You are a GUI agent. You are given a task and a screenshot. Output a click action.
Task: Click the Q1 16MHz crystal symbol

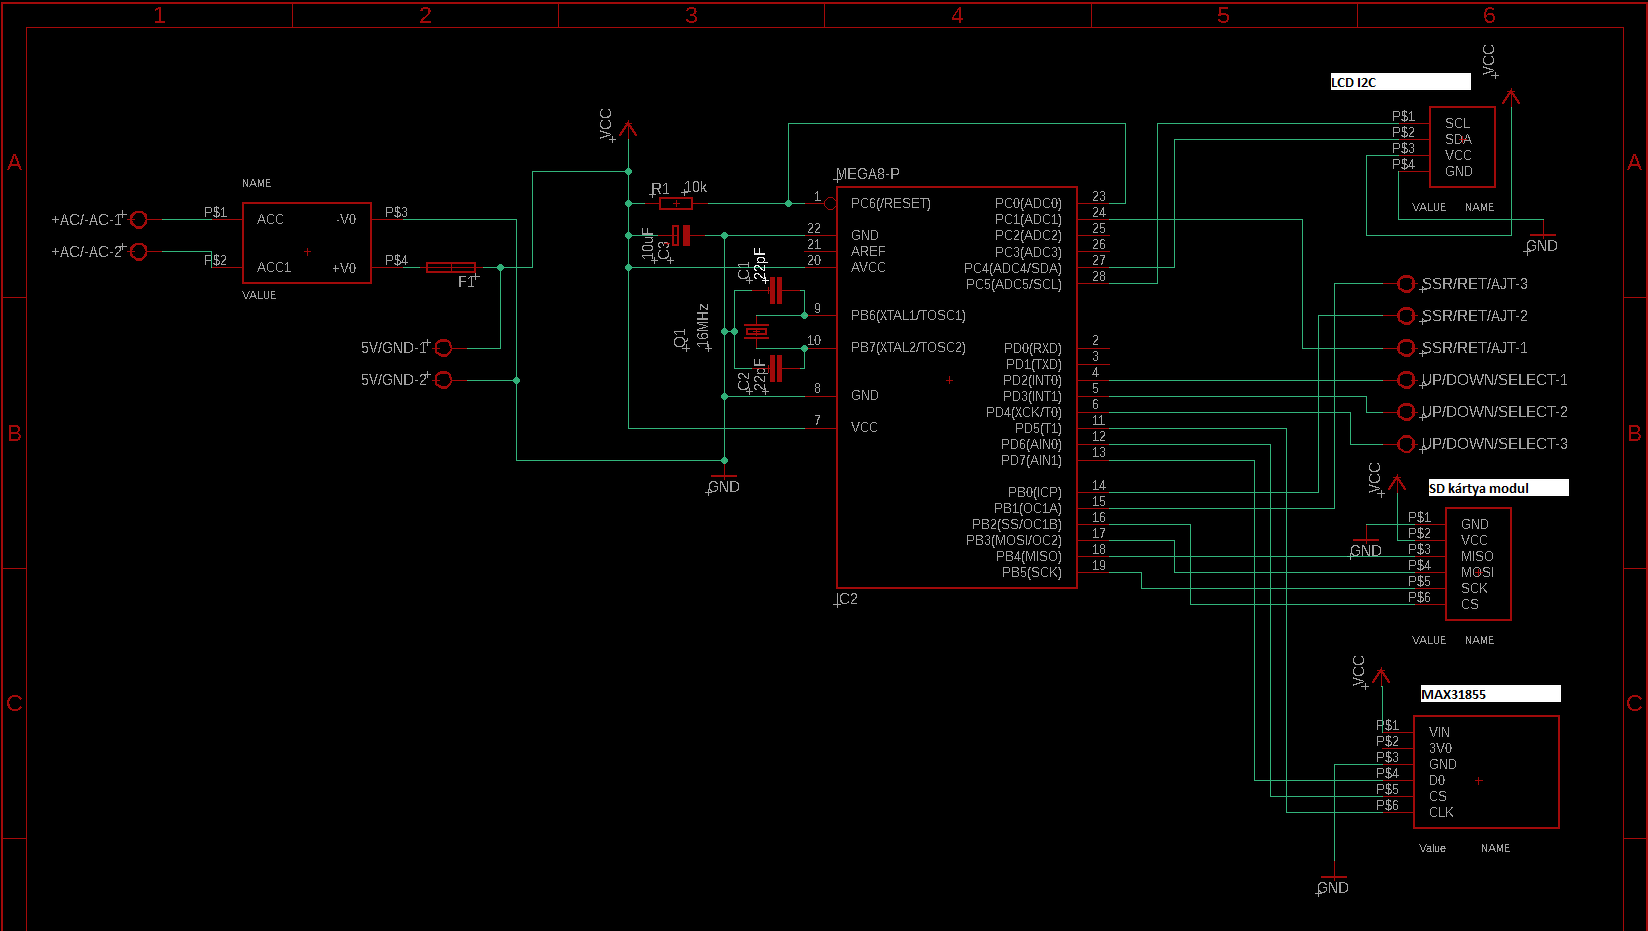757,331
